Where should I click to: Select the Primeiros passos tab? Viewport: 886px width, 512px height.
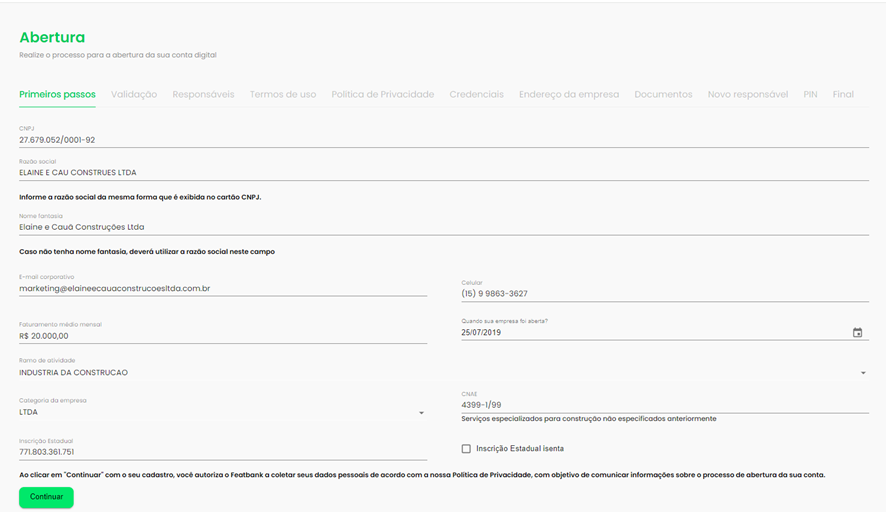click(57, 94)
